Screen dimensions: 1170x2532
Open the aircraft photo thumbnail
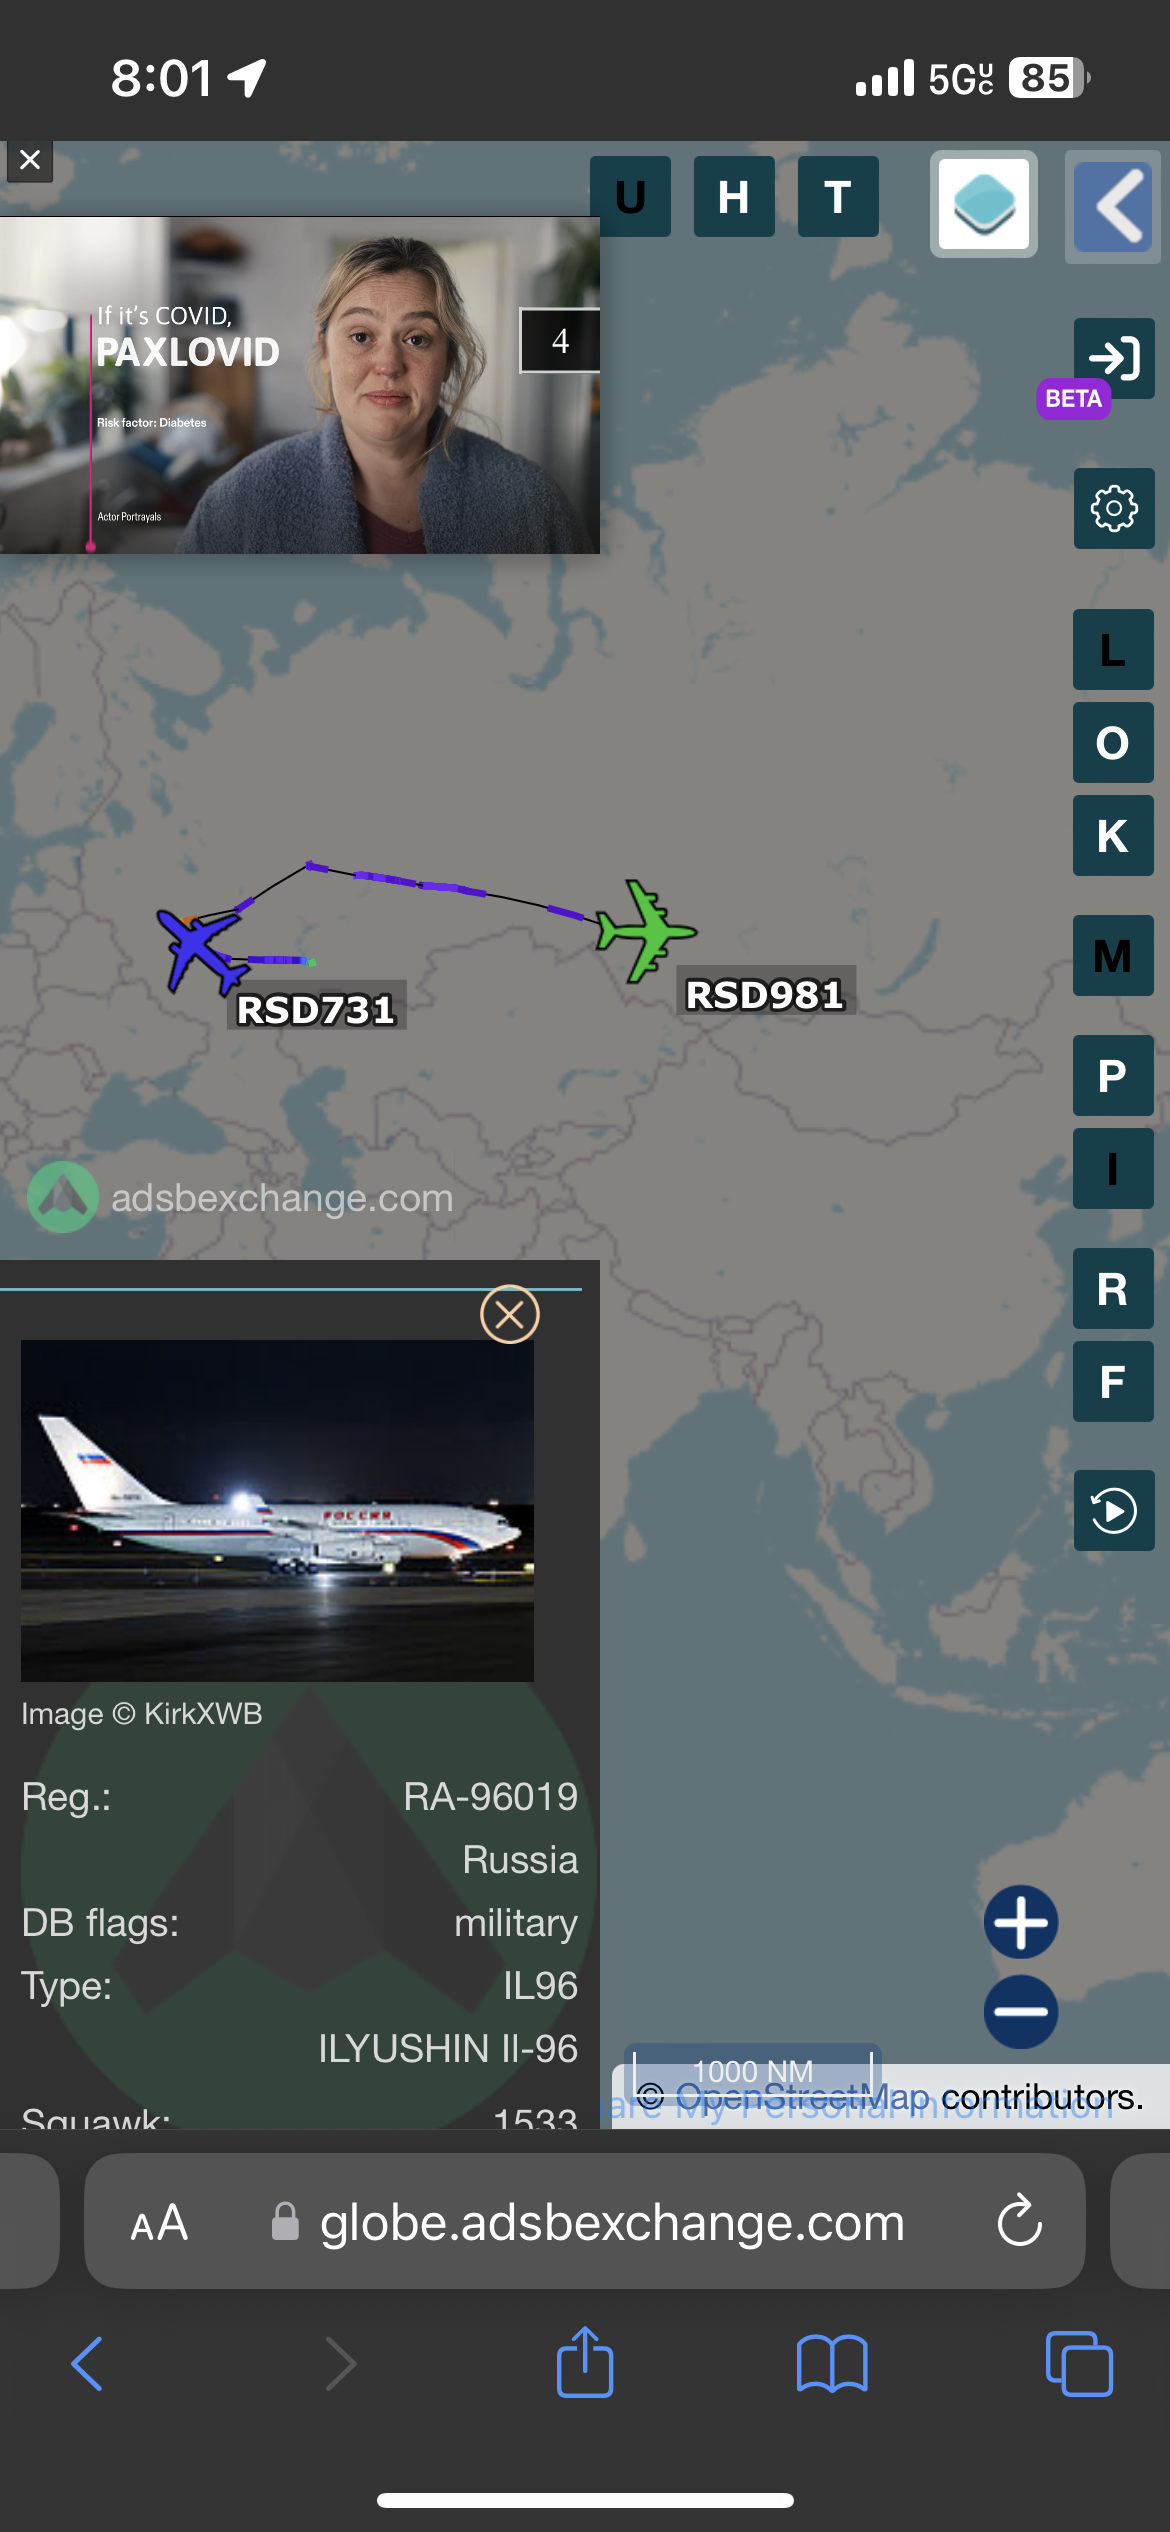tap(277, 1510)
